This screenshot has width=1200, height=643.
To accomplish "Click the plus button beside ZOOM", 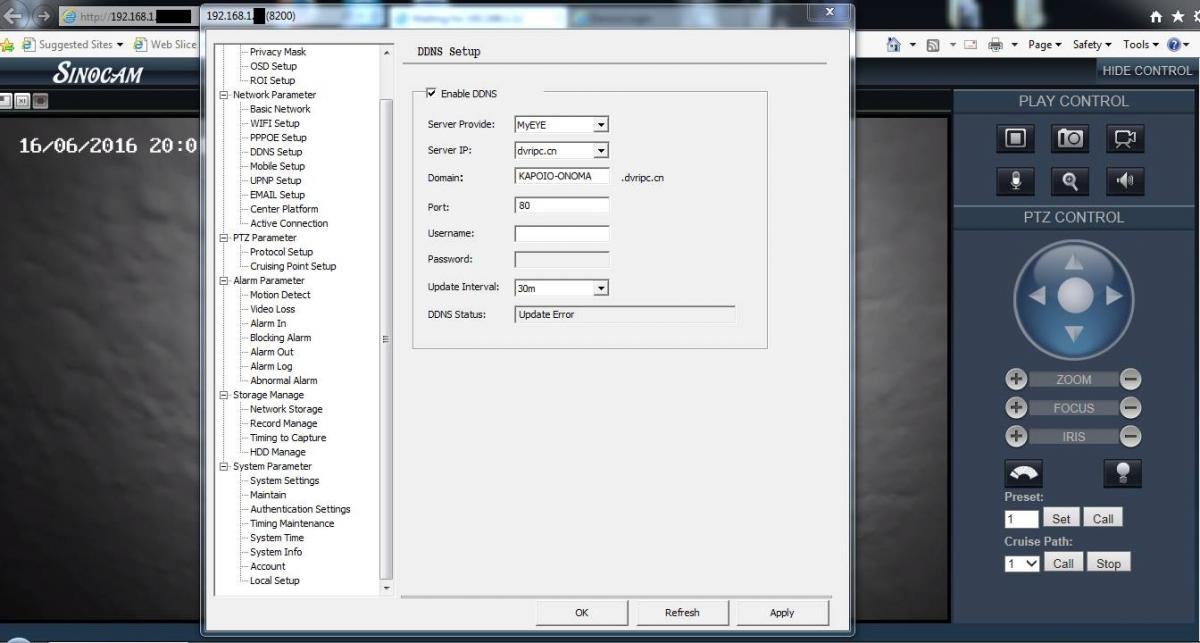I will 1016,379.
